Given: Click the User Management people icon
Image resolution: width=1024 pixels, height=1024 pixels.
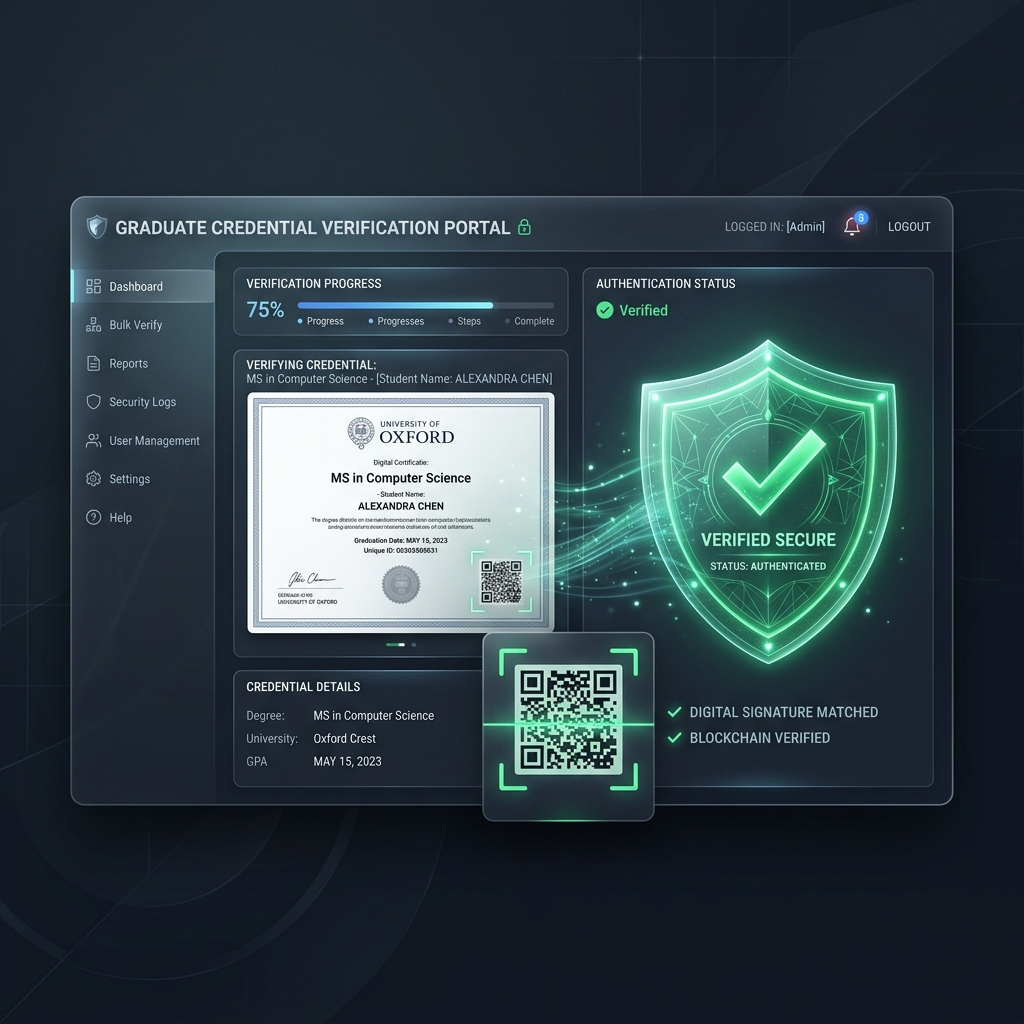Looking at the screenshot, I should coord(93,441).
